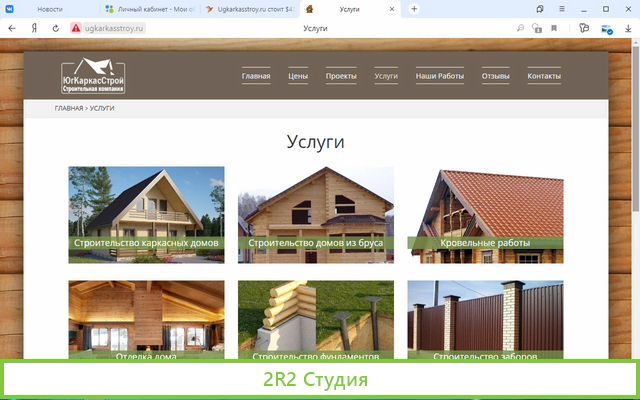The image size is (640, 400).
Task: Click ГЛАВНАЯ breadcrumb link
Action: point(69,107)
